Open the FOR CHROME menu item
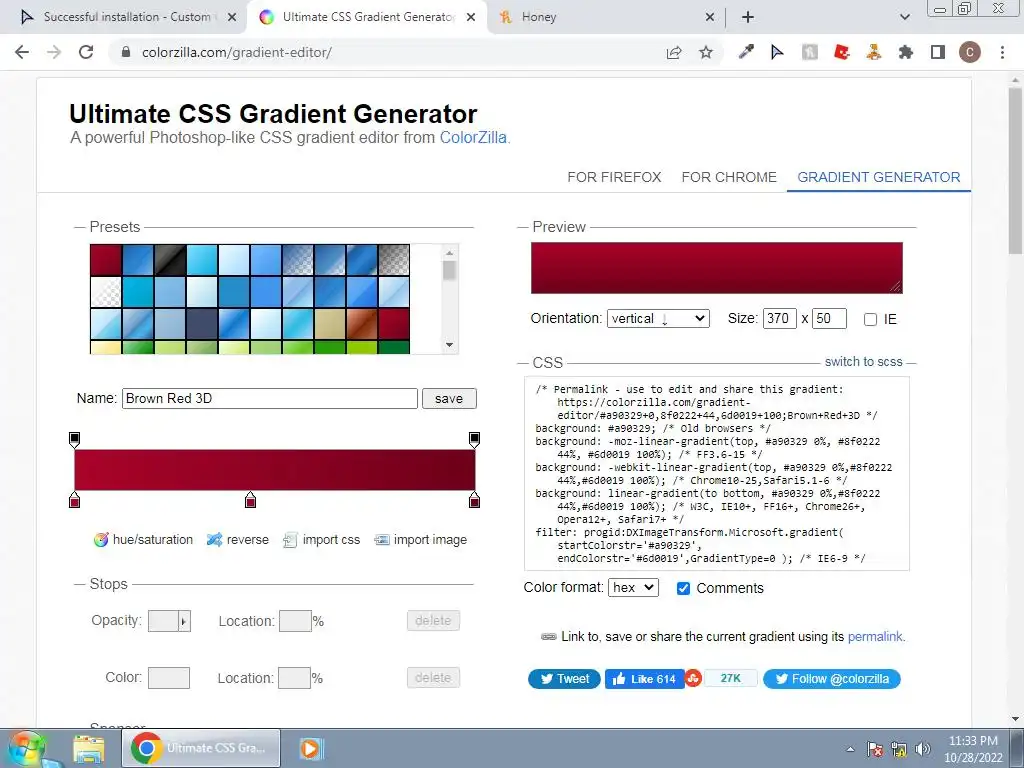 [729, 177]
